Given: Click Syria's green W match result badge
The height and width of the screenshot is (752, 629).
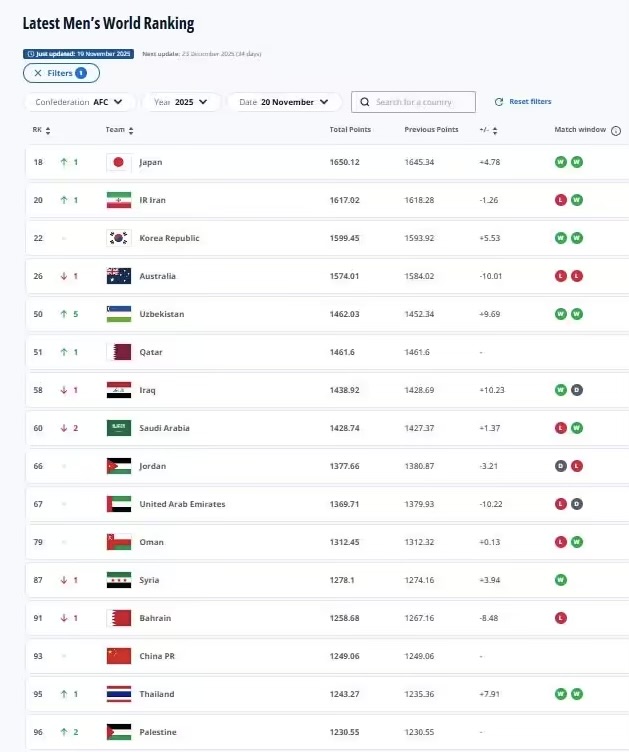Looking at the screenshot, I should point(561,580).
